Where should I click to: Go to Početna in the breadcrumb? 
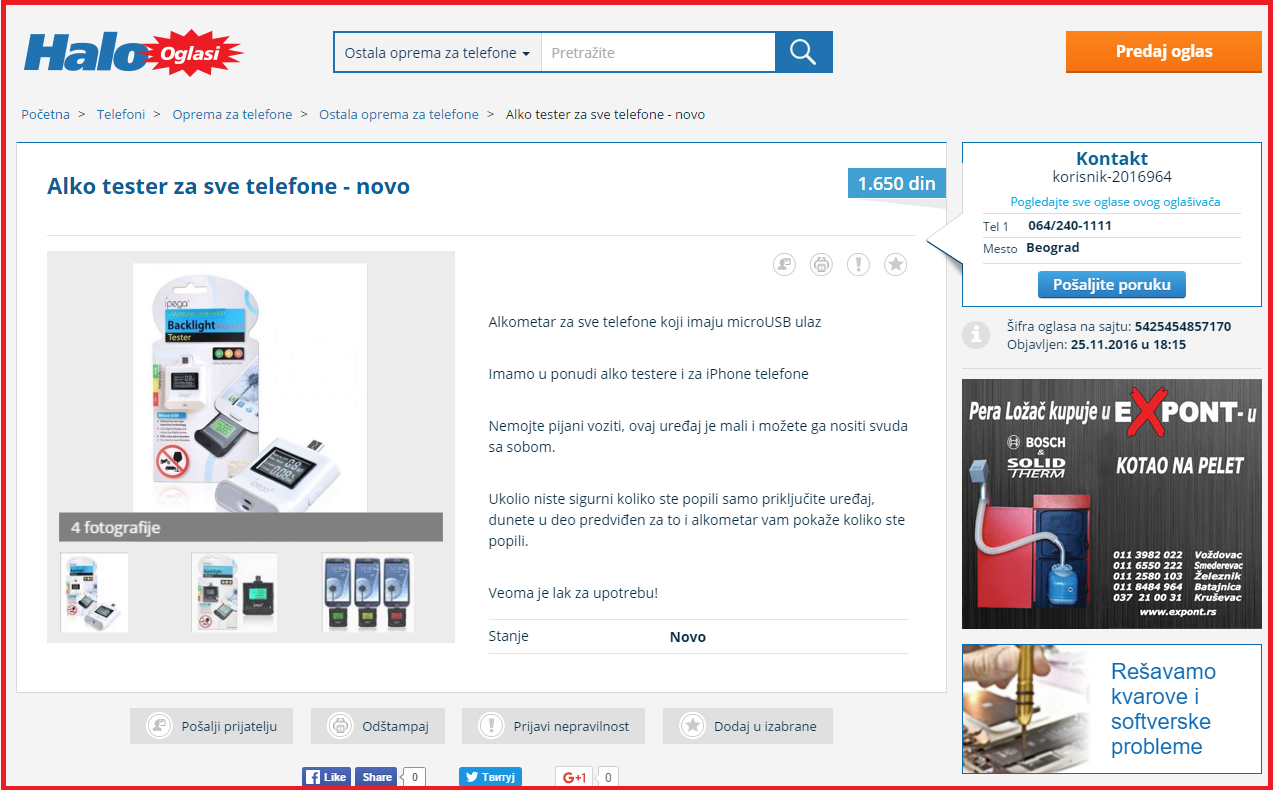(x=46, y=114)
